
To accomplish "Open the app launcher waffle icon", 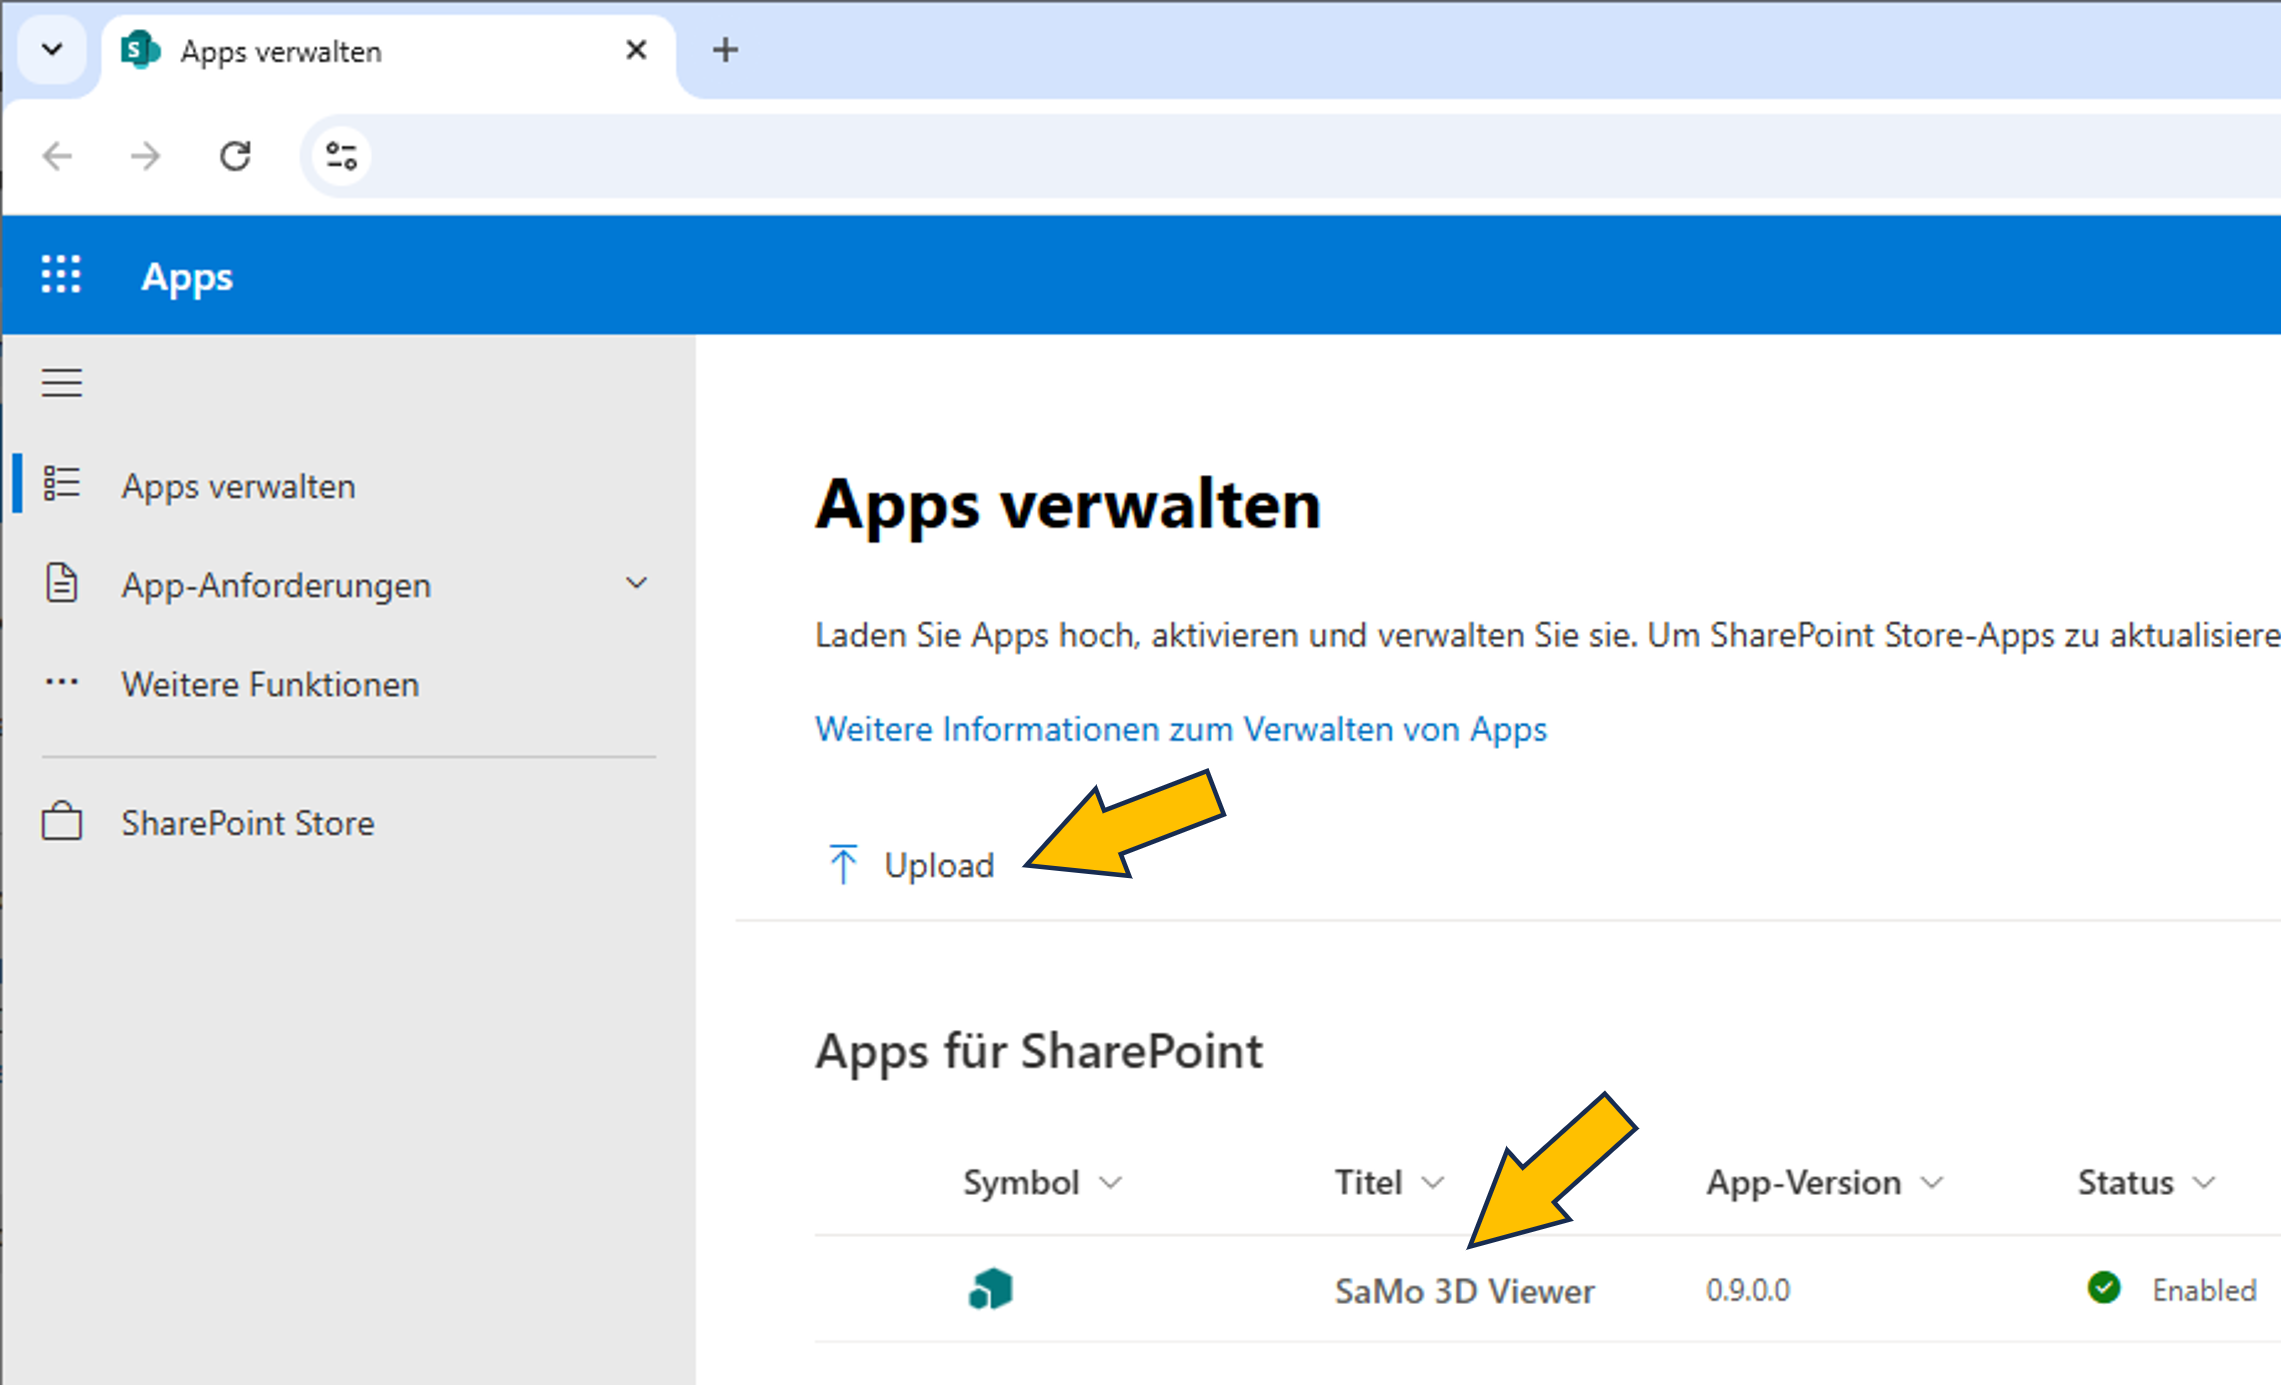I will (61, 274).
